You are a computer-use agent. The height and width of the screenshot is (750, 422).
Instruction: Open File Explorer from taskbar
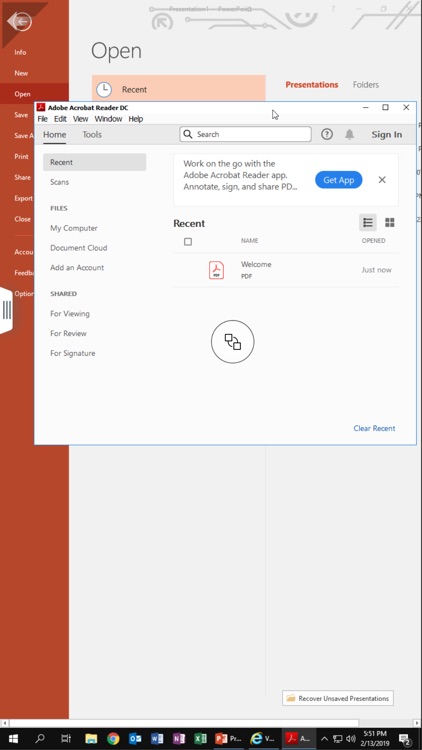91,739
